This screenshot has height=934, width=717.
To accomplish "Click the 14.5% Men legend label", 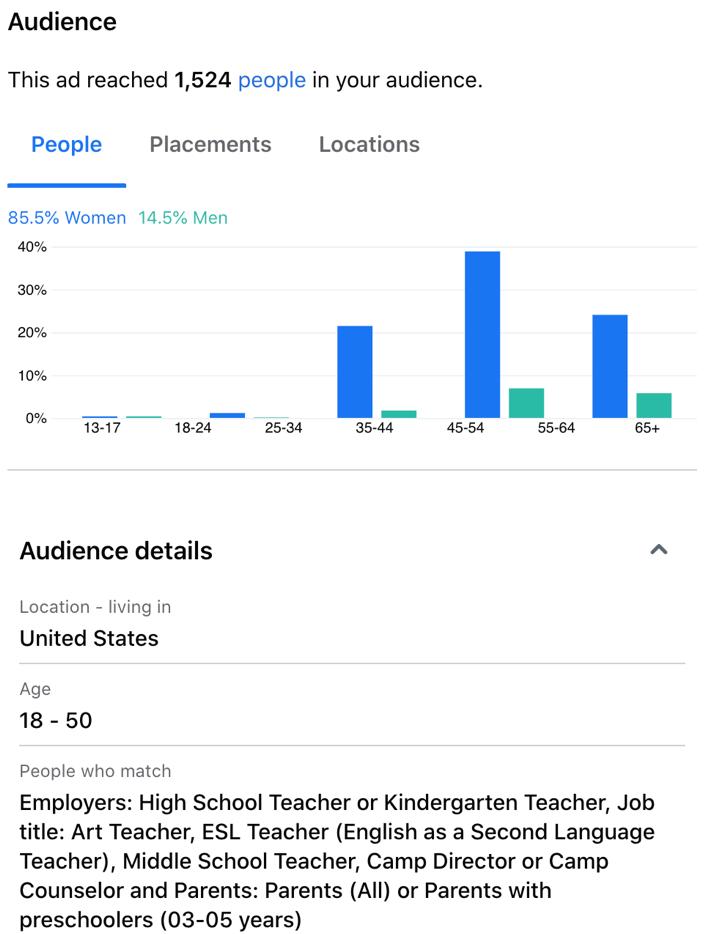I will pyautogui.click(x=183, y=217).
